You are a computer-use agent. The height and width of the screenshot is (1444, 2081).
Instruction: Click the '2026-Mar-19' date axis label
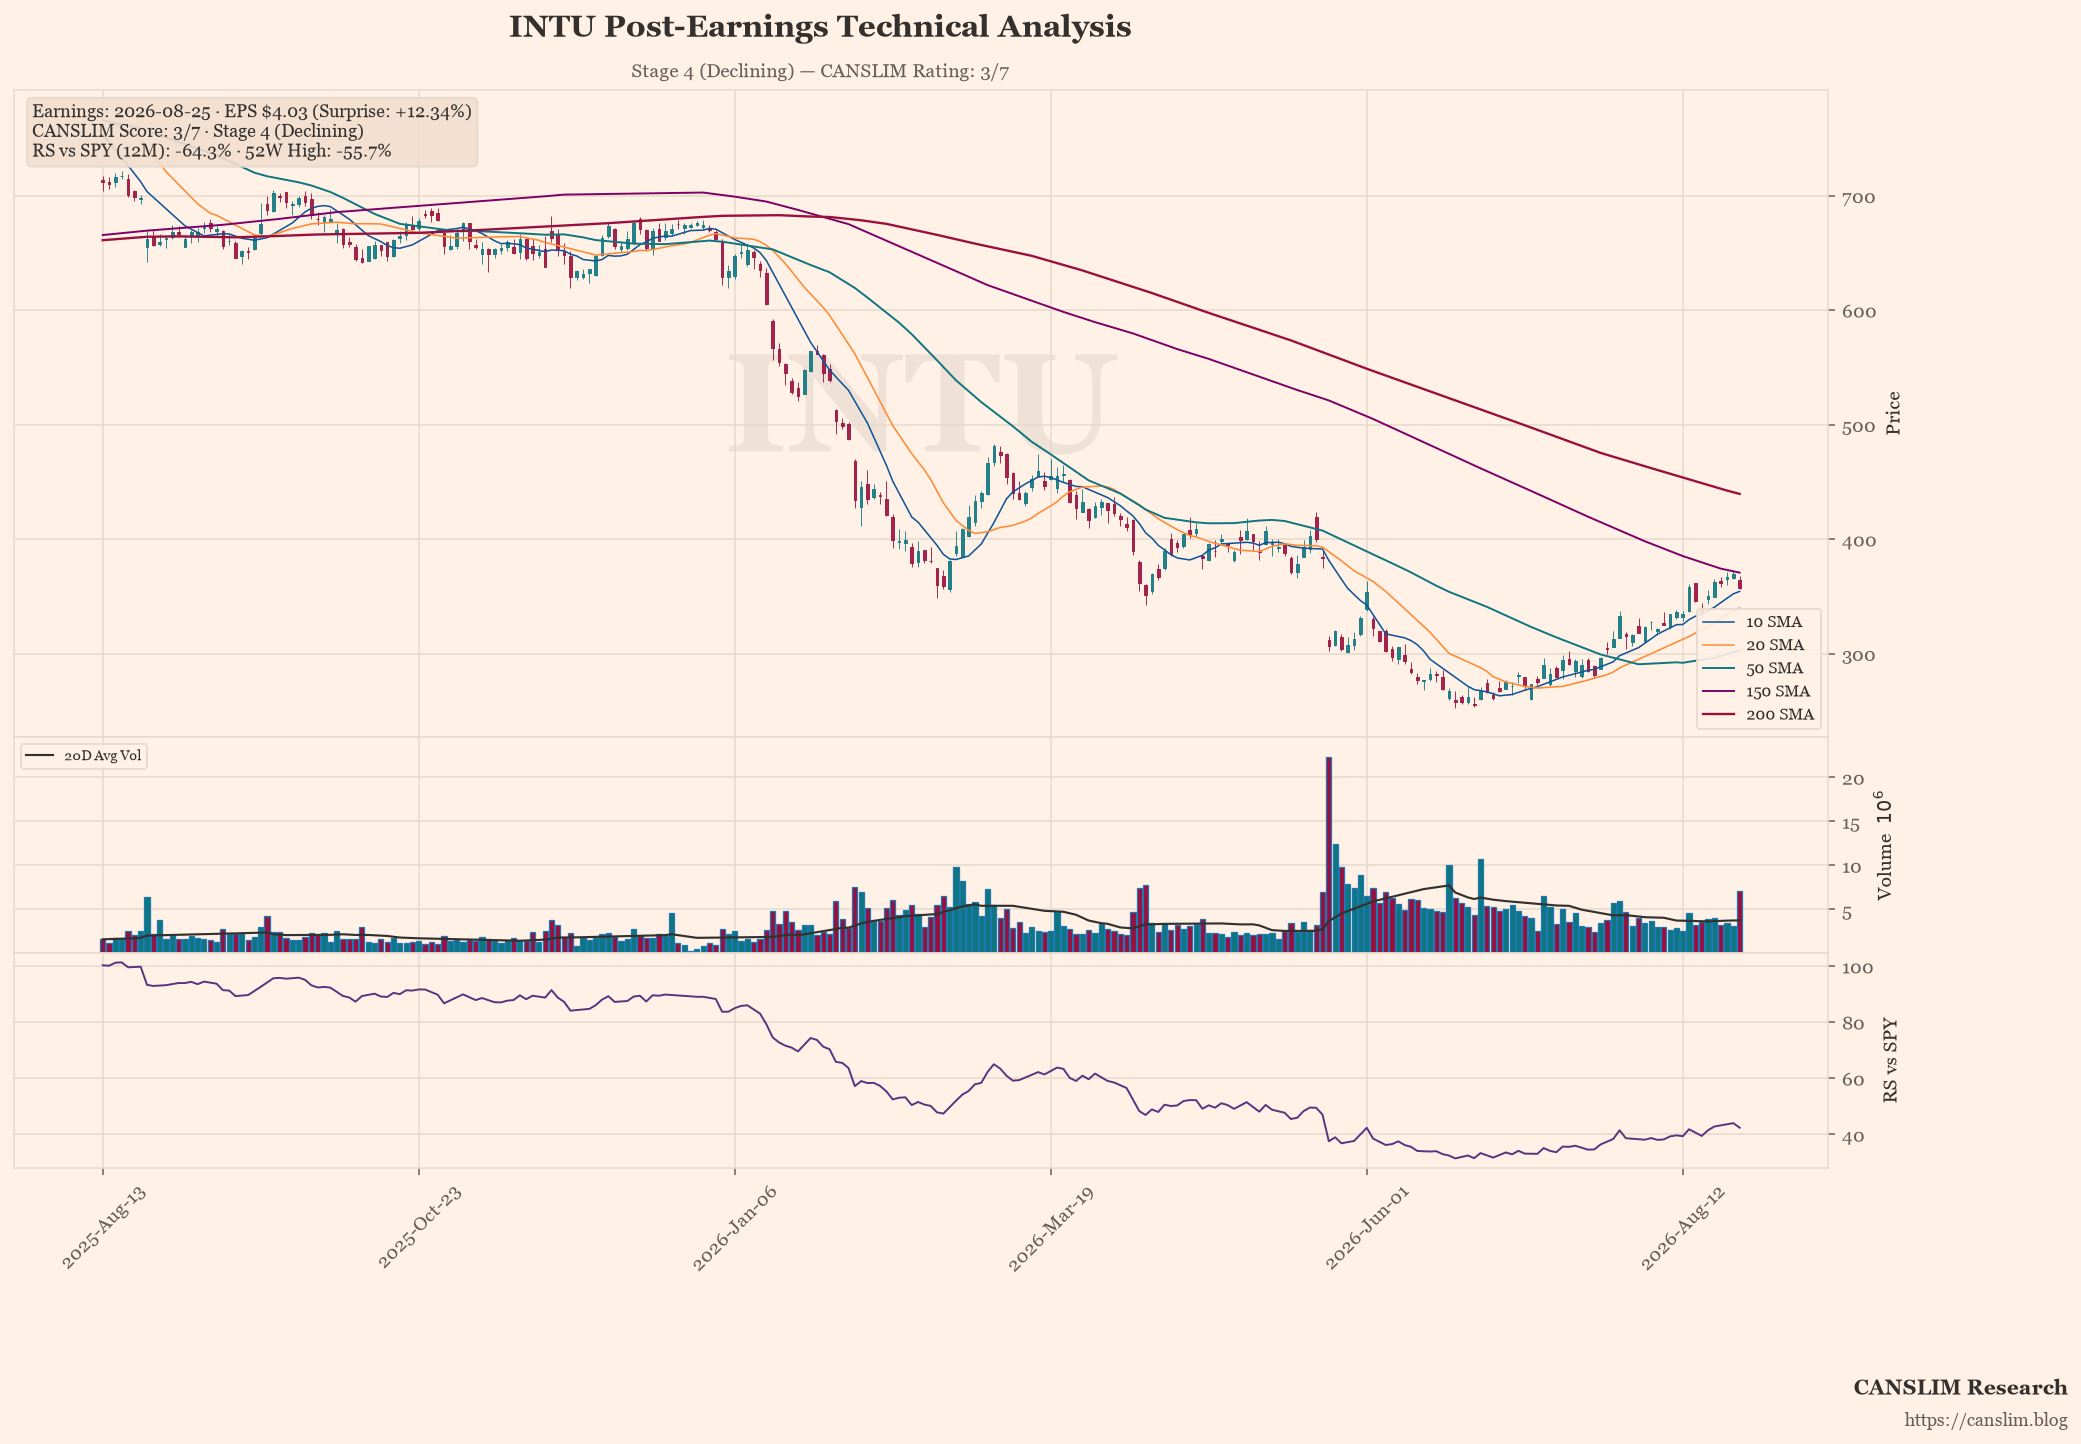(x=1052, y=1229)
